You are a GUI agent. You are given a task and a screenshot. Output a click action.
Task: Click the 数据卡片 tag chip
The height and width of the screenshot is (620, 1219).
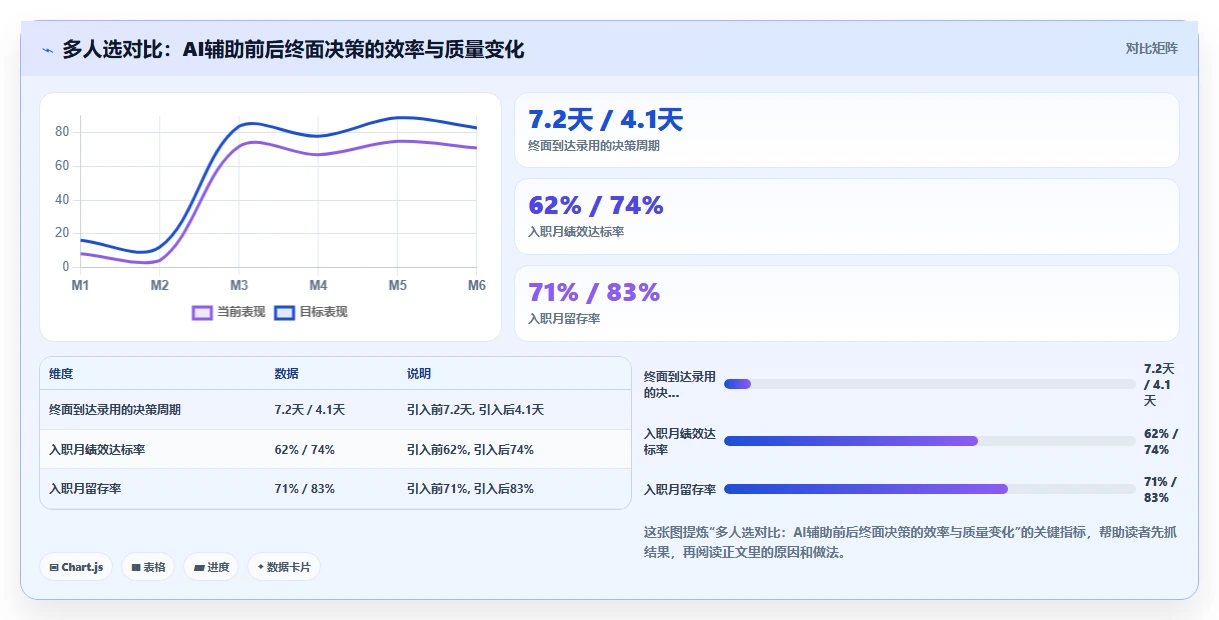click(284, 567)
